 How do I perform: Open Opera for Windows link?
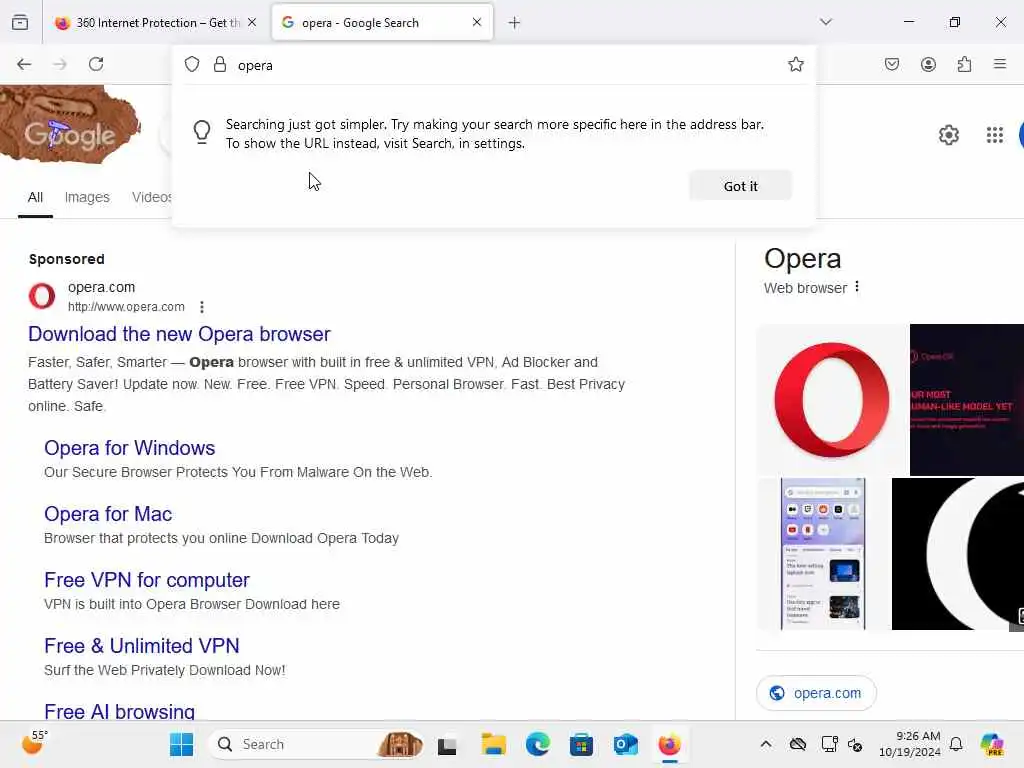pyautogui.click(x=129, y=448)
